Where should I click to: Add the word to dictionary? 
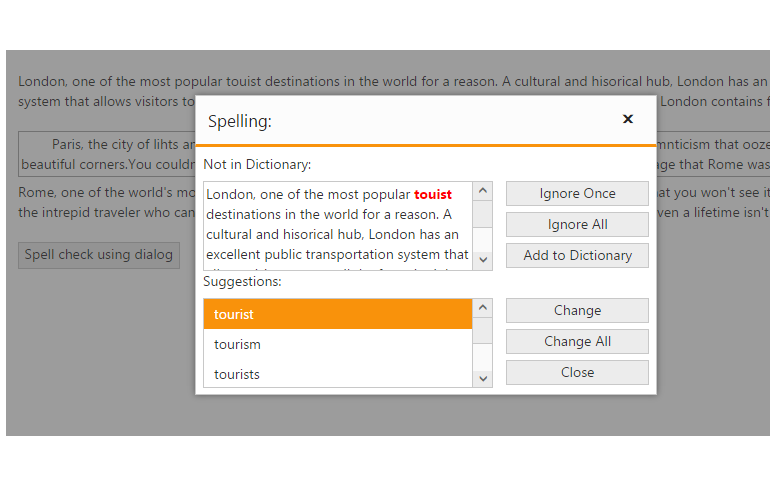point(577,256)
